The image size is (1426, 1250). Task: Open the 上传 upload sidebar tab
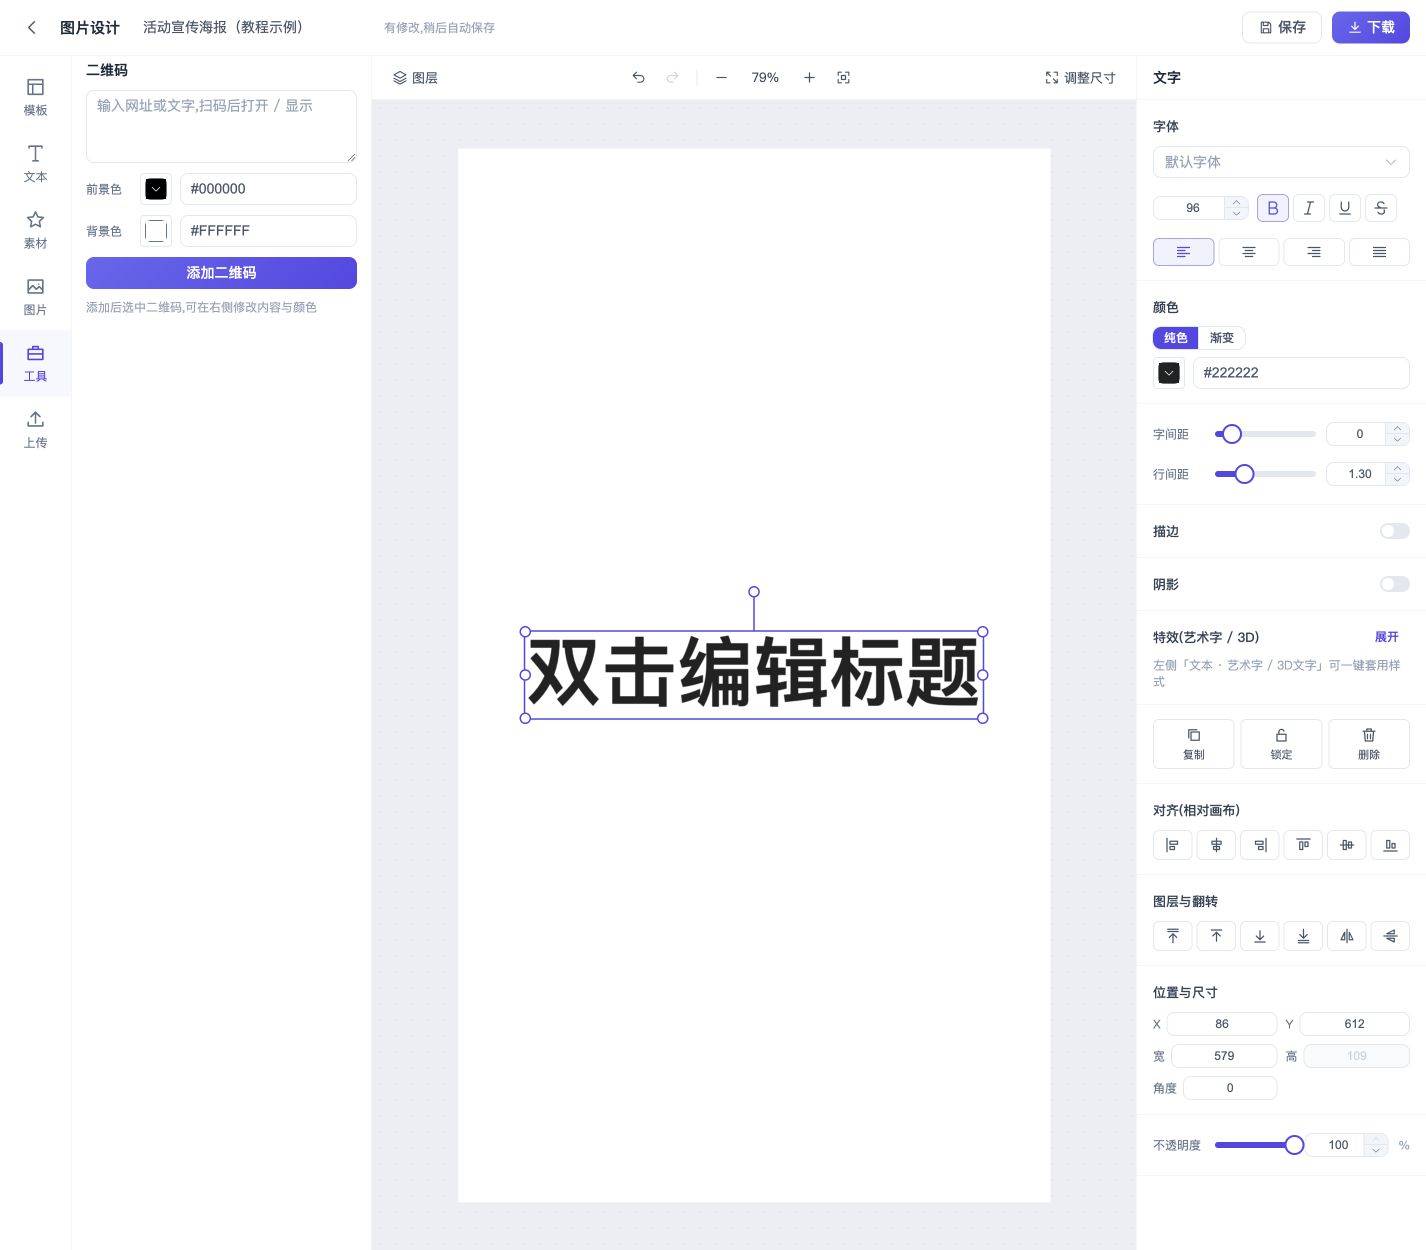point(35,429)
